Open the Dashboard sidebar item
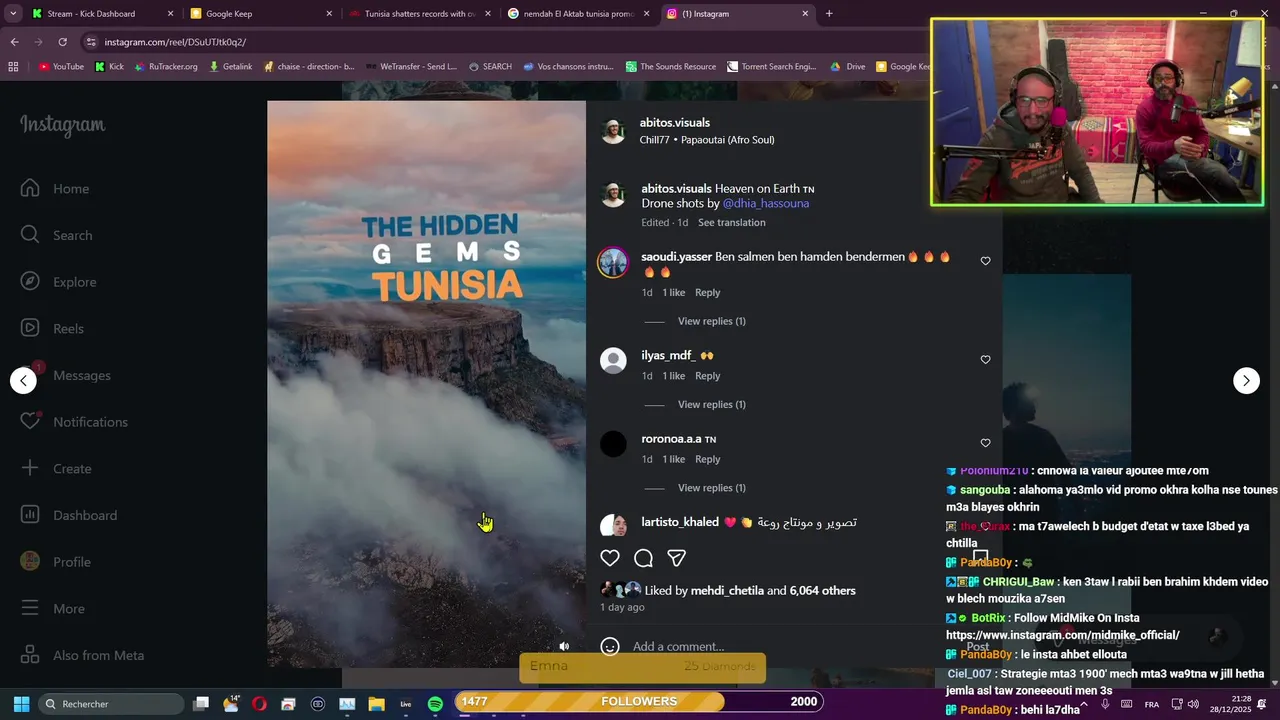The image size is (1280, 720). coord(69,516)
